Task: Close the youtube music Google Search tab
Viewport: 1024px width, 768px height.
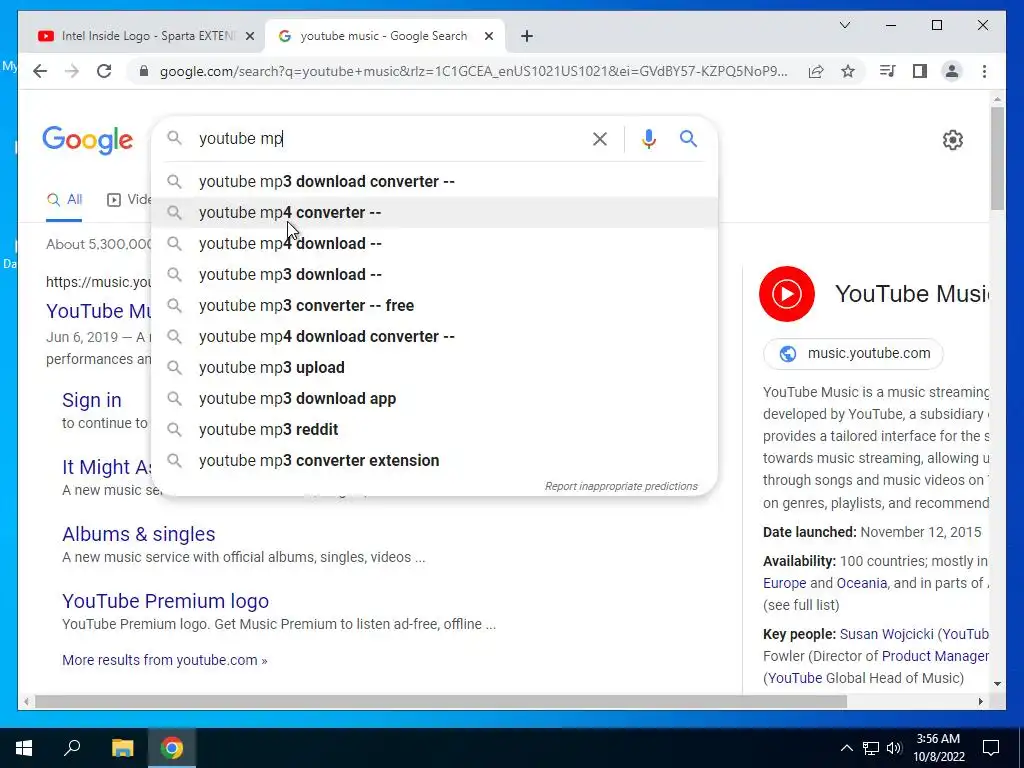Action: (x=488, y=37)
